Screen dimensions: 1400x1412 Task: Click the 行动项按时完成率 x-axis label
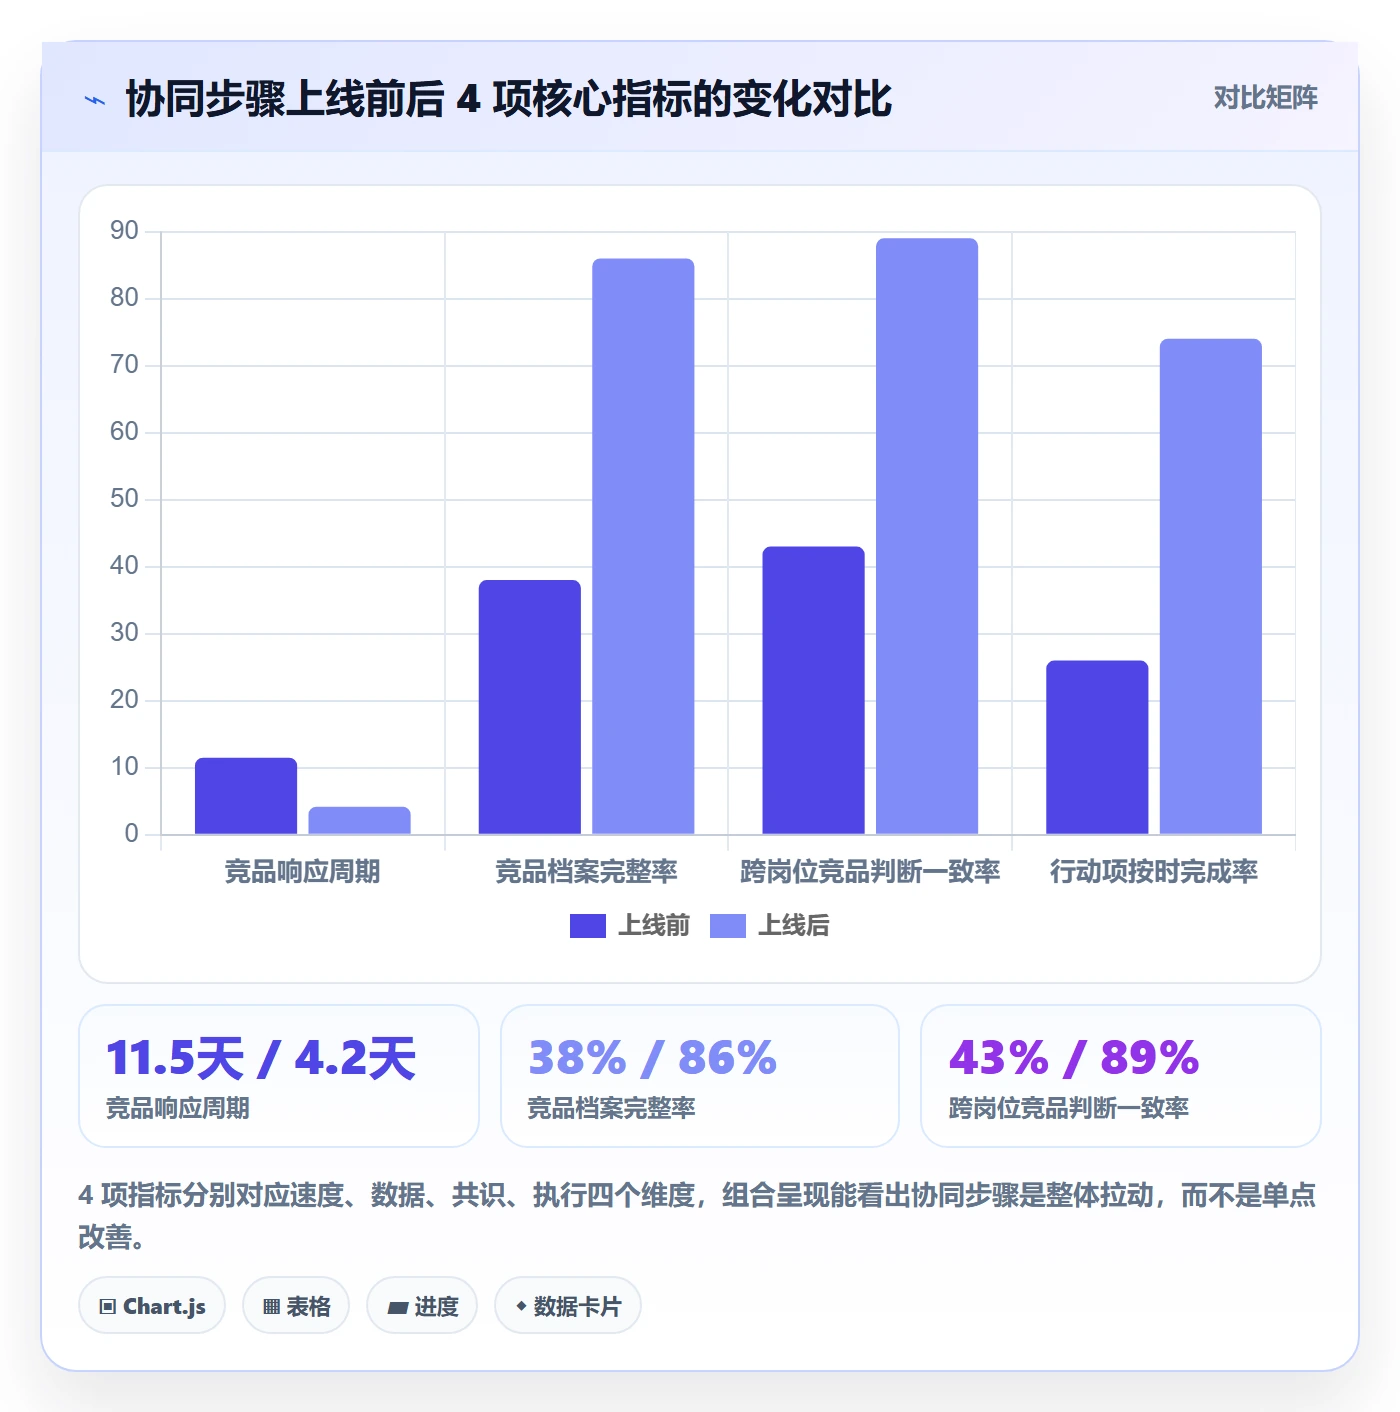1154,872
